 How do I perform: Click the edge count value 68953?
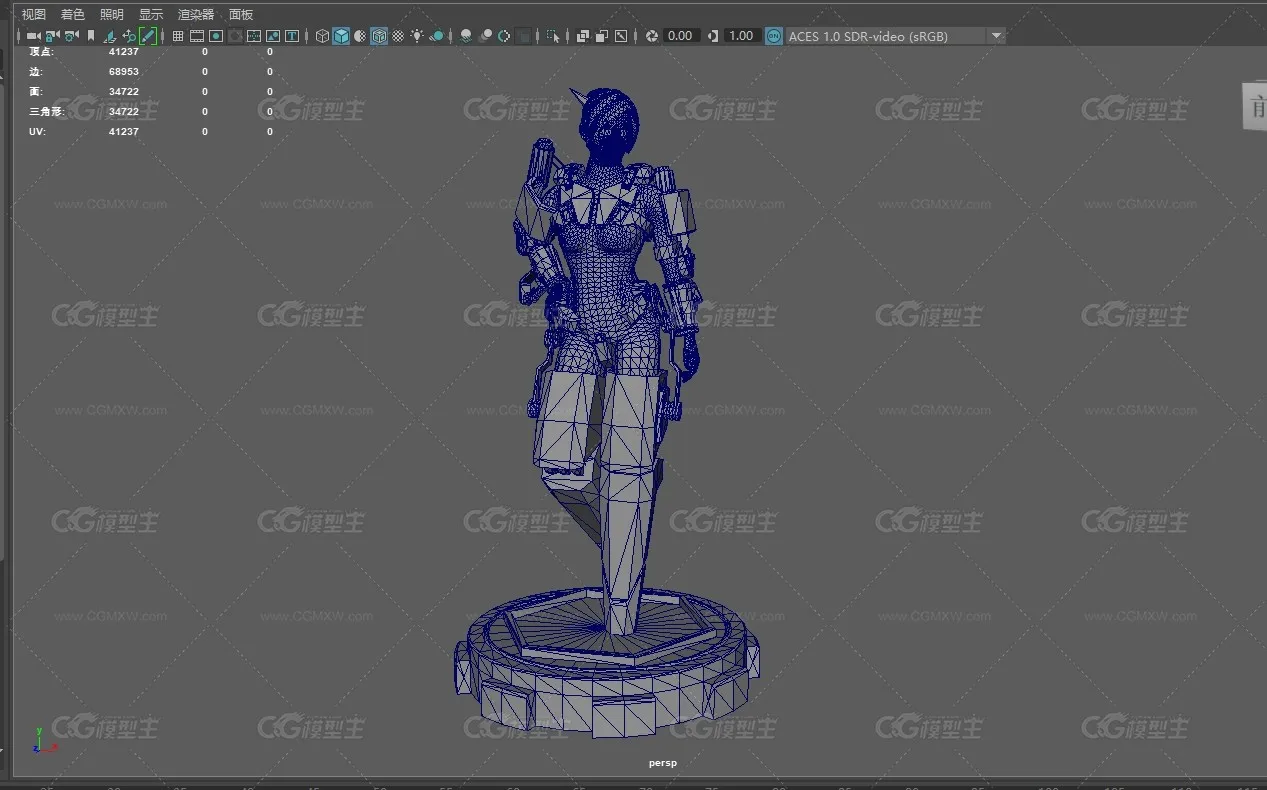(124, 72)
